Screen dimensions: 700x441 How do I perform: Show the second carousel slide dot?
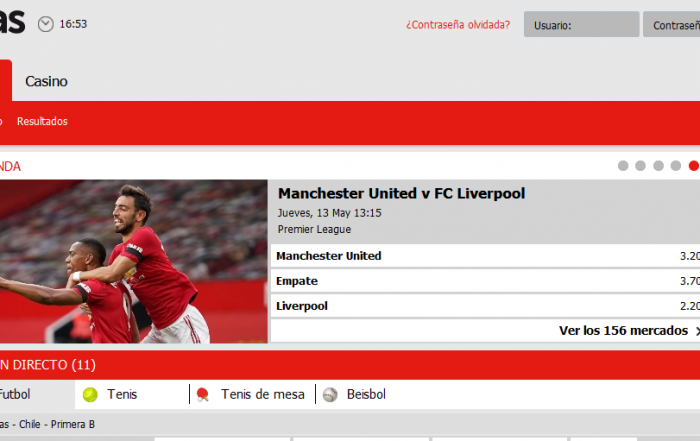[x=640, y=166]
